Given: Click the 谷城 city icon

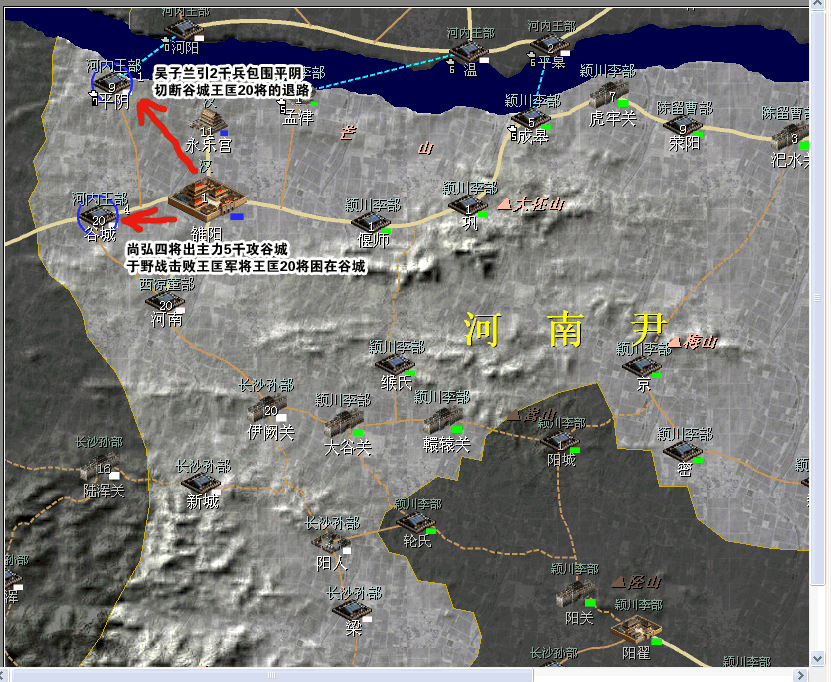Looking at the screenshot, I should click(x=98, y=217).
